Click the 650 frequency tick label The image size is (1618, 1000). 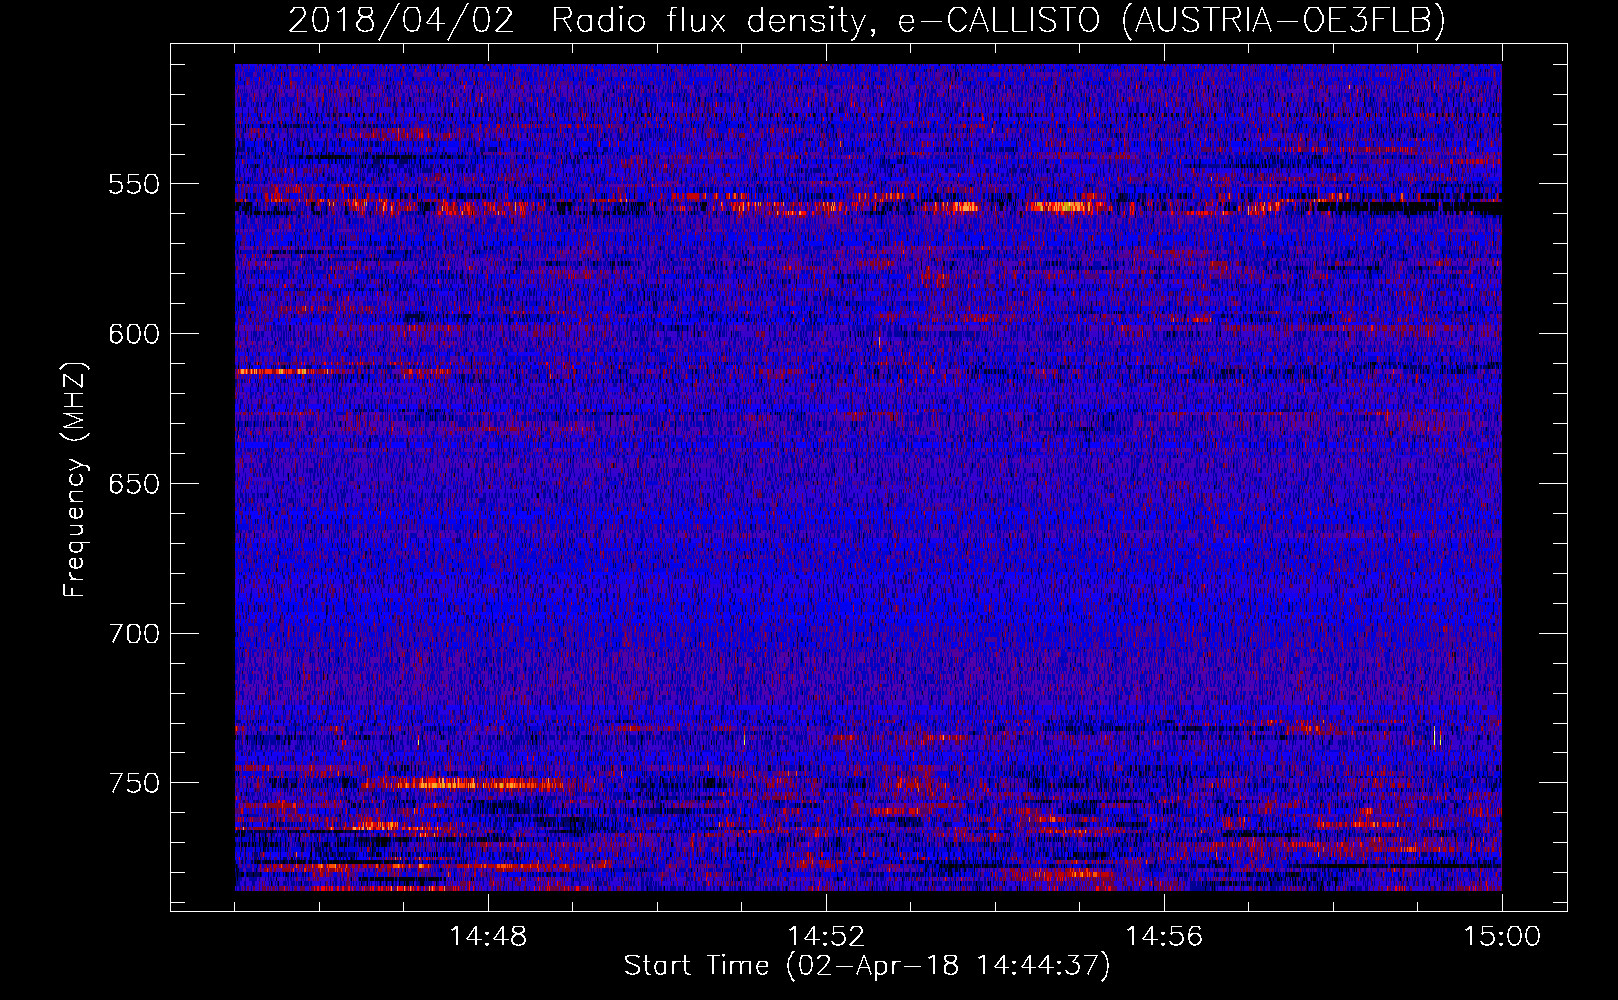[x=134, y=484]
